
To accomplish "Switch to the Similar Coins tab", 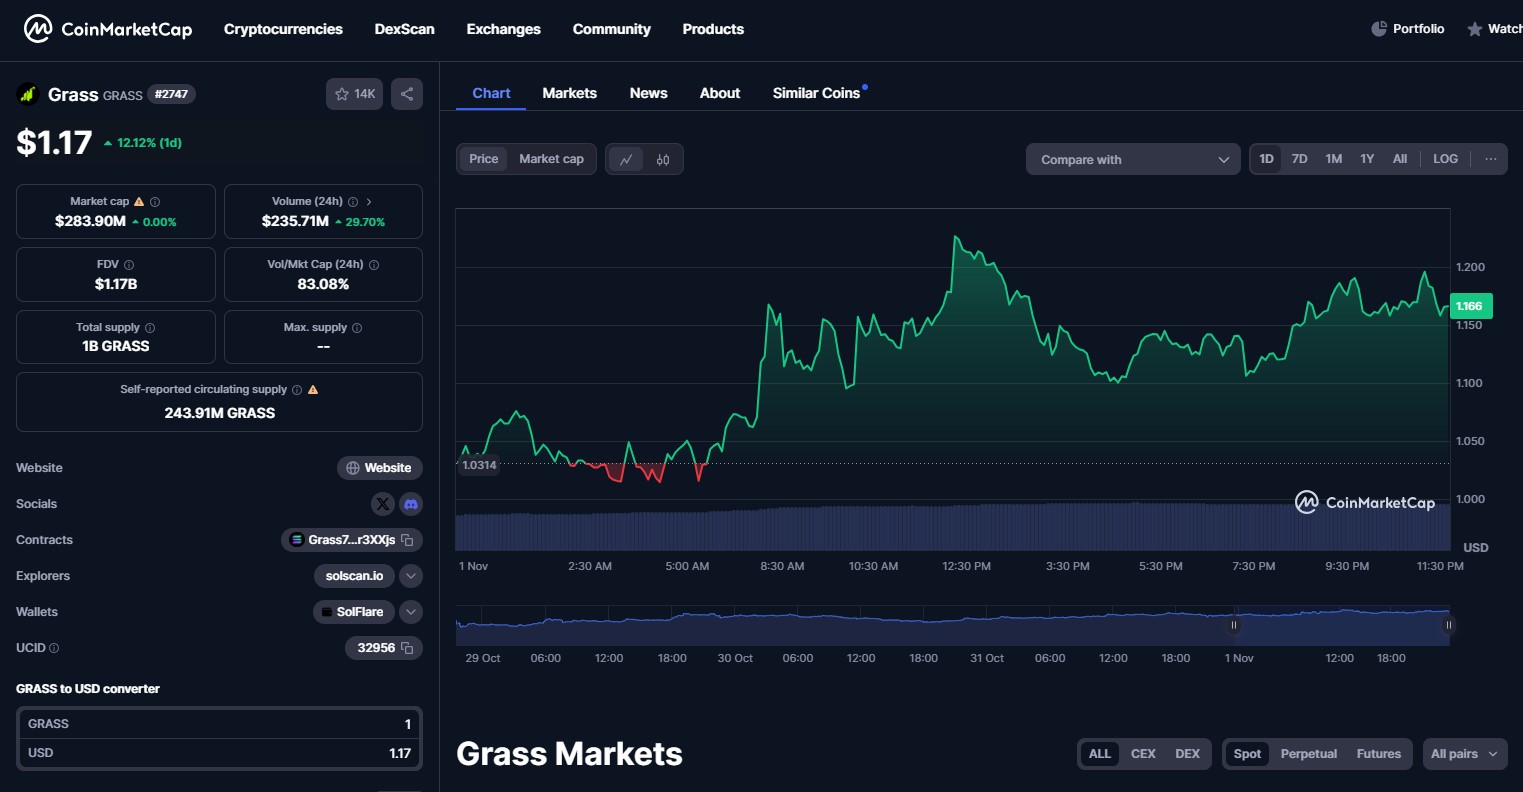I will point(817,93).
